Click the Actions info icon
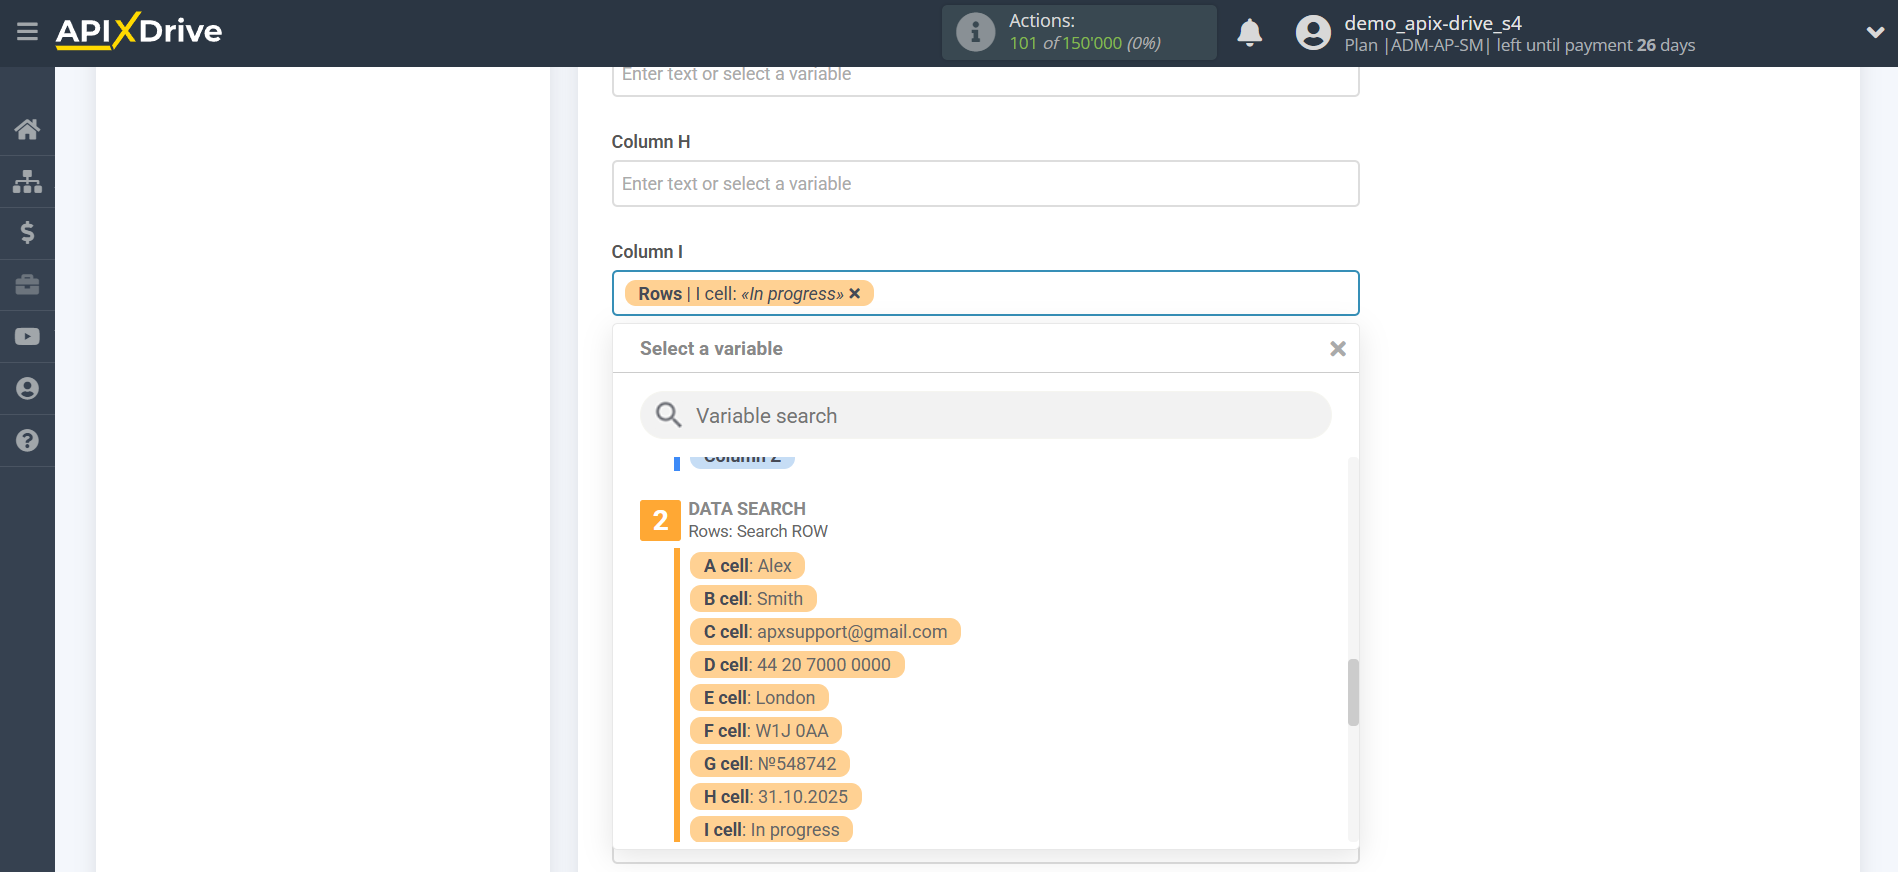1898x872 pixels. pos(975,32)
